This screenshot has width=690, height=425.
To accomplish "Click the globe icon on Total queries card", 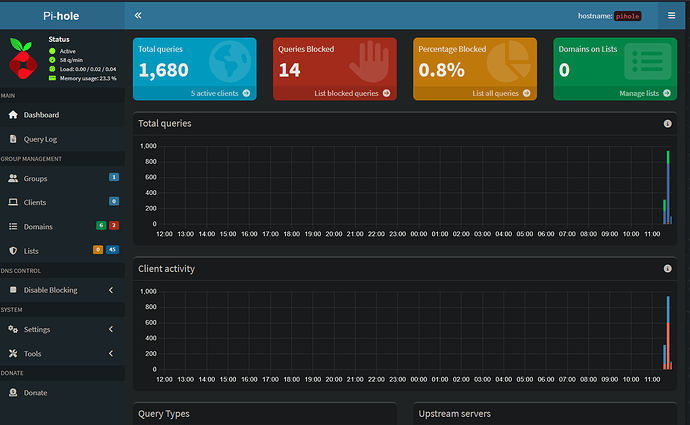I will pyautogui.click(x=230, y=62).
